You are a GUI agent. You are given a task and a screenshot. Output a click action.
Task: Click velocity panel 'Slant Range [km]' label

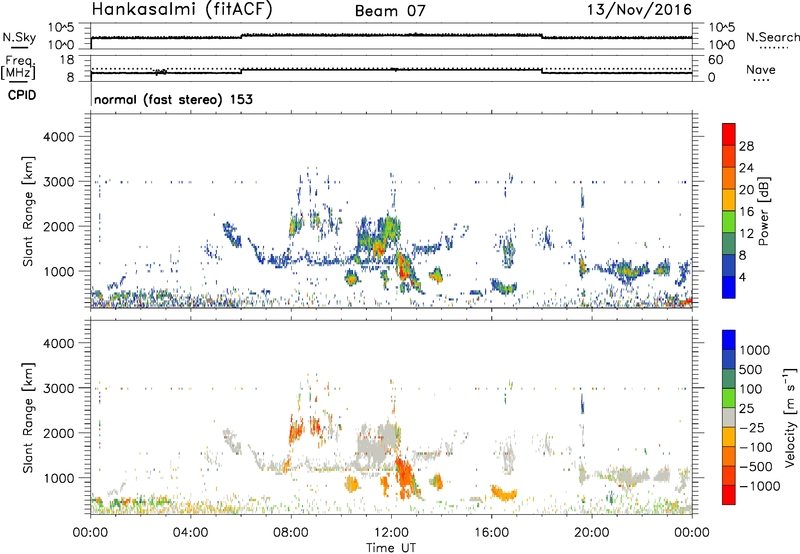tap(28, 418)
